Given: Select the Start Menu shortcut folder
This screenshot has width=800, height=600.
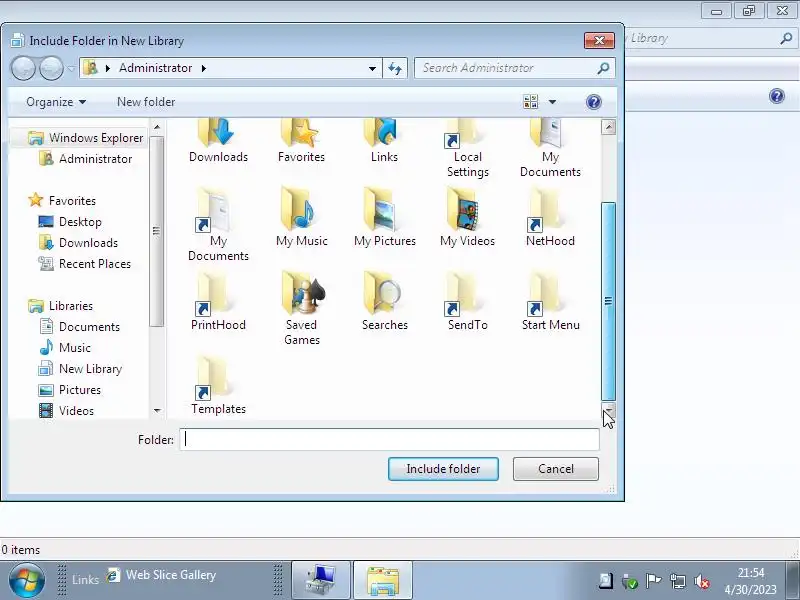Looking at the screenshot, I should pos(550,301).
